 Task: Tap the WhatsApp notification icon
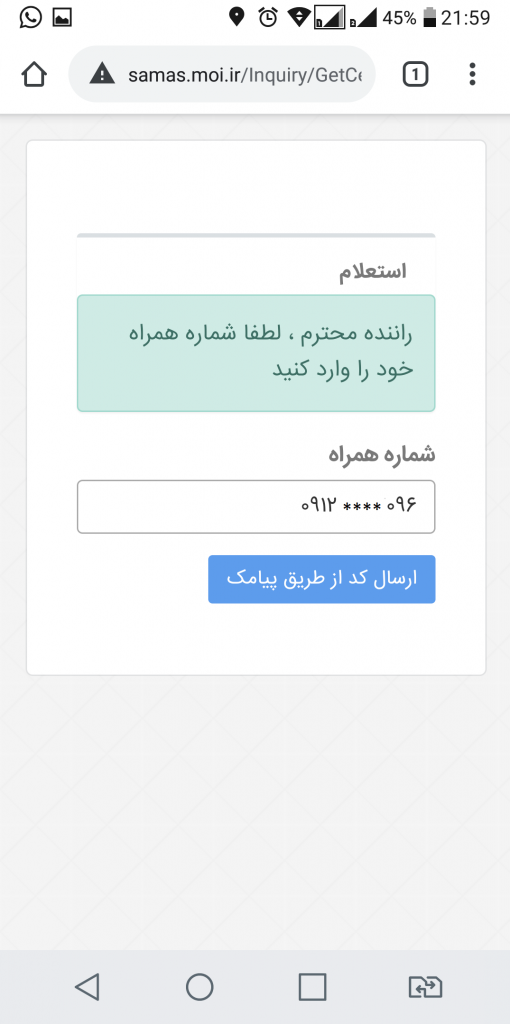point(30,18)
